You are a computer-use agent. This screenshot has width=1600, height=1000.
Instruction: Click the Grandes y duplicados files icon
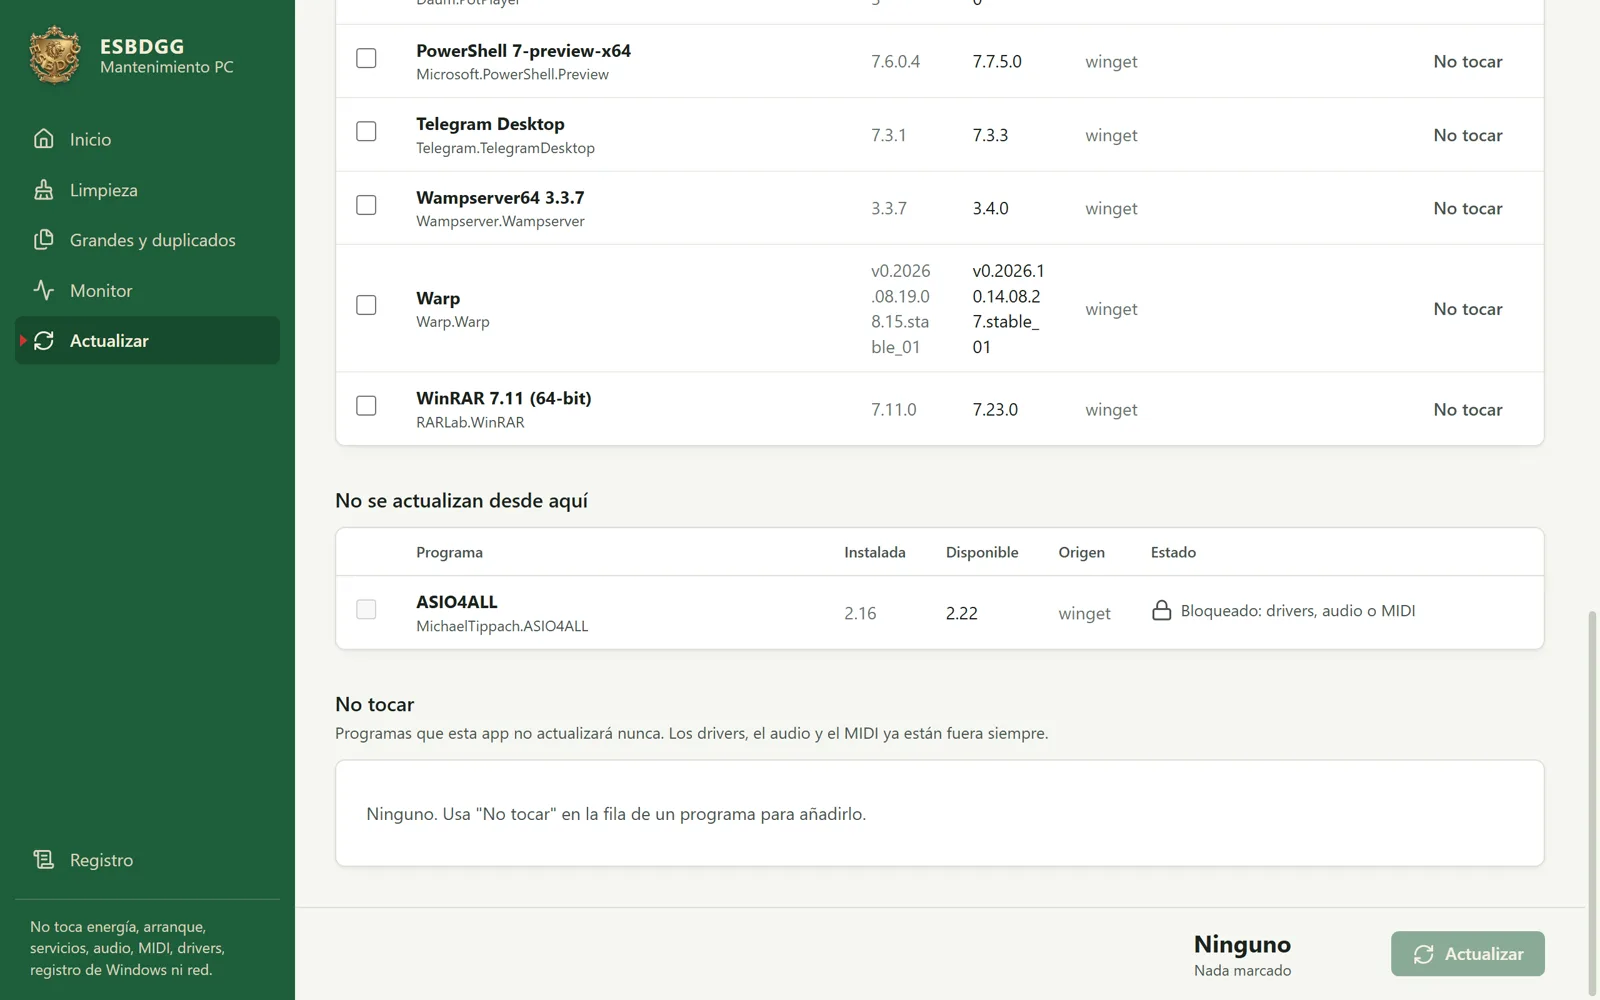[x=44, y=240]
